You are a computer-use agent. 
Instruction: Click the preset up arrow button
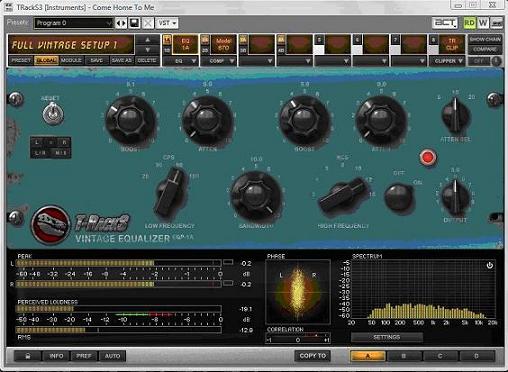148,40
